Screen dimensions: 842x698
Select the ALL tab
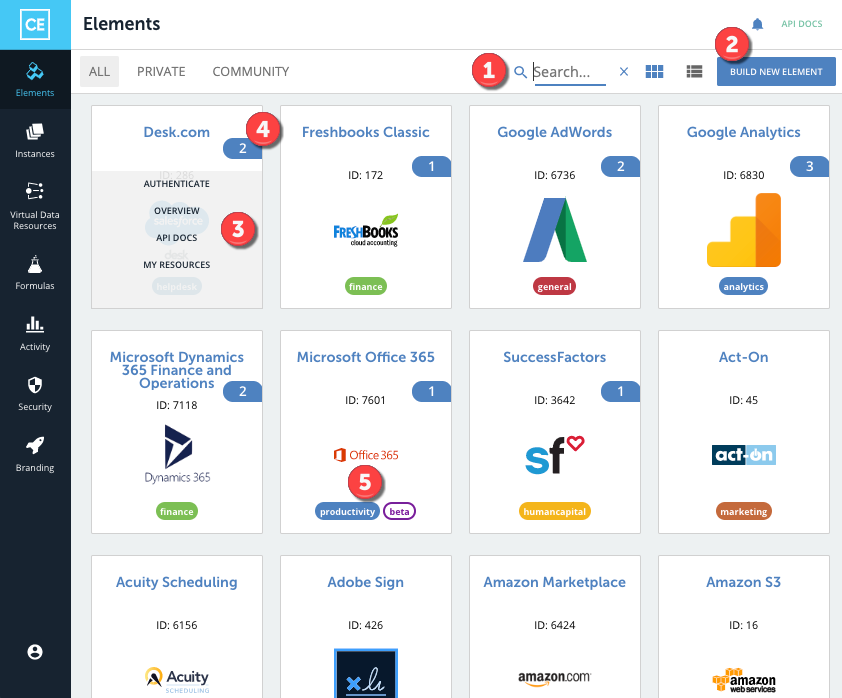tap(99, 71)
